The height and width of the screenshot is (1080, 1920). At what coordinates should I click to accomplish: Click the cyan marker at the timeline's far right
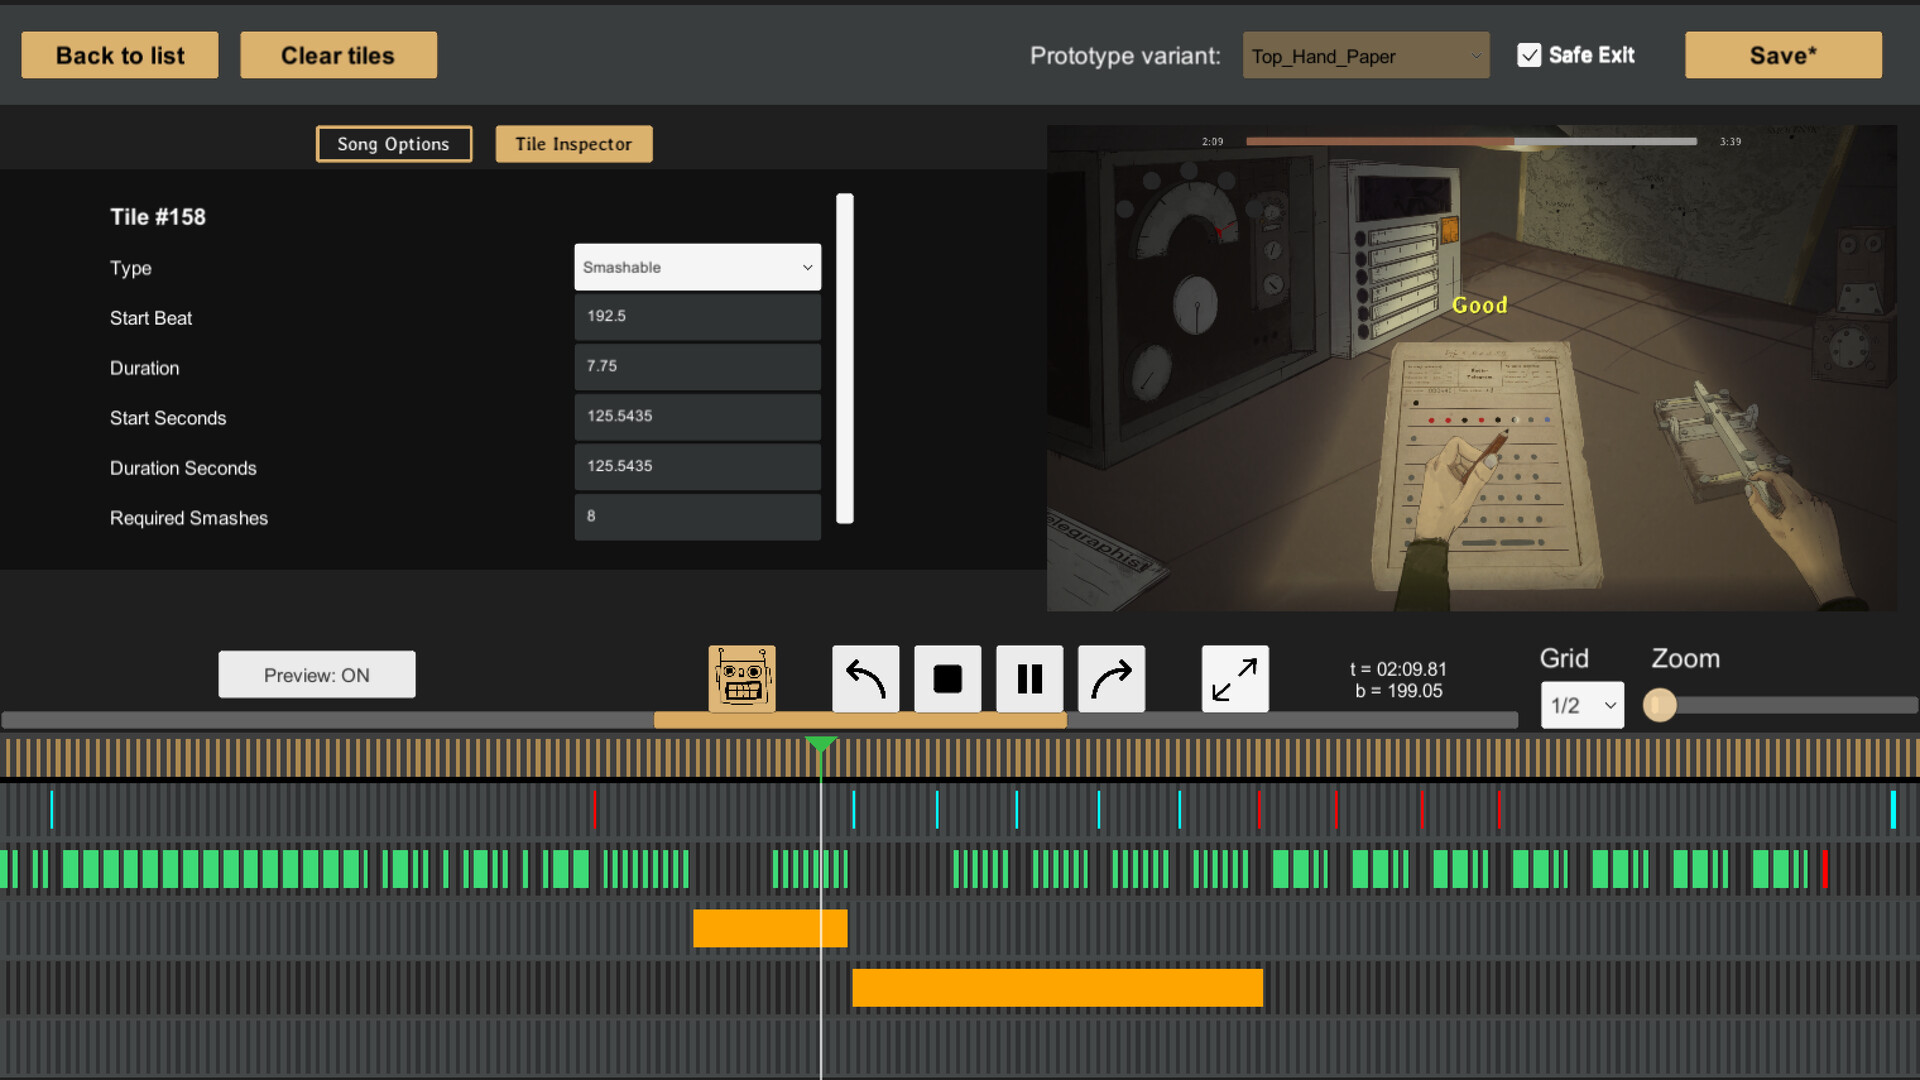tap(1893, 810)
